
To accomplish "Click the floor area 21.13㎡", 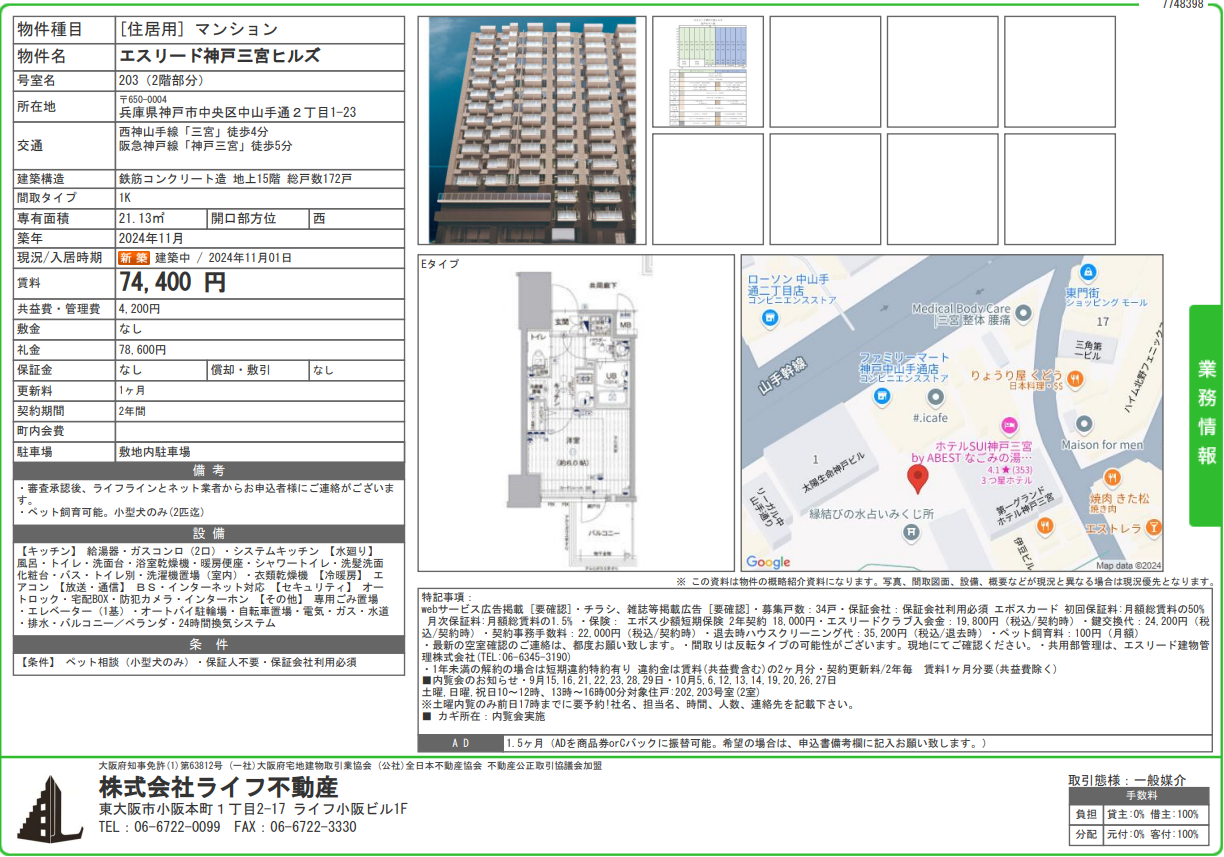I will pyautogui.click(x=141, y=218).
